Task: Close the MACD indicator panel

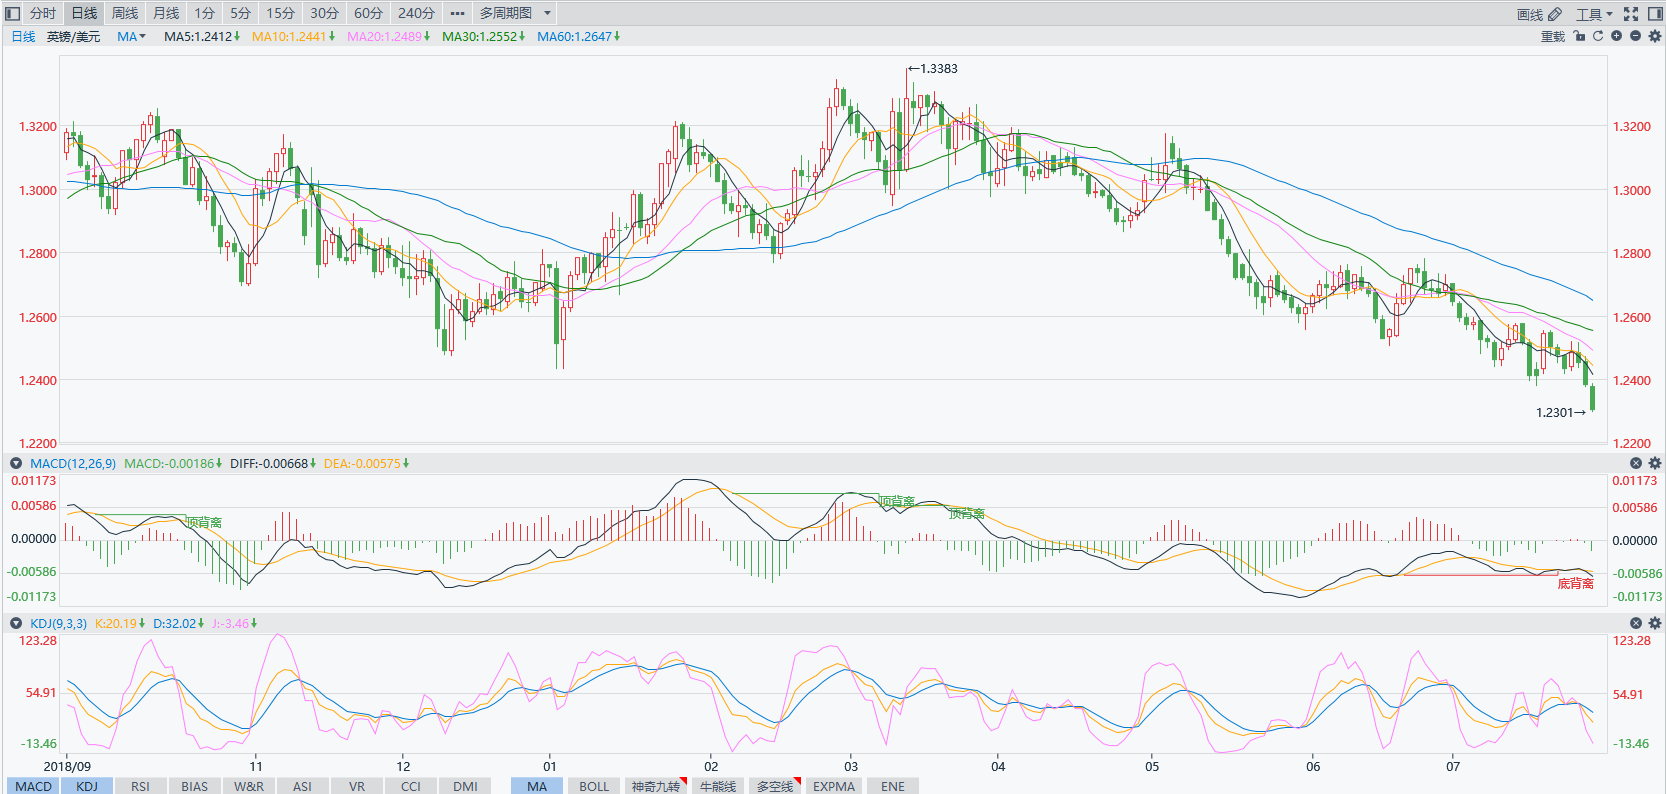Action: (x=1636, y=463)
